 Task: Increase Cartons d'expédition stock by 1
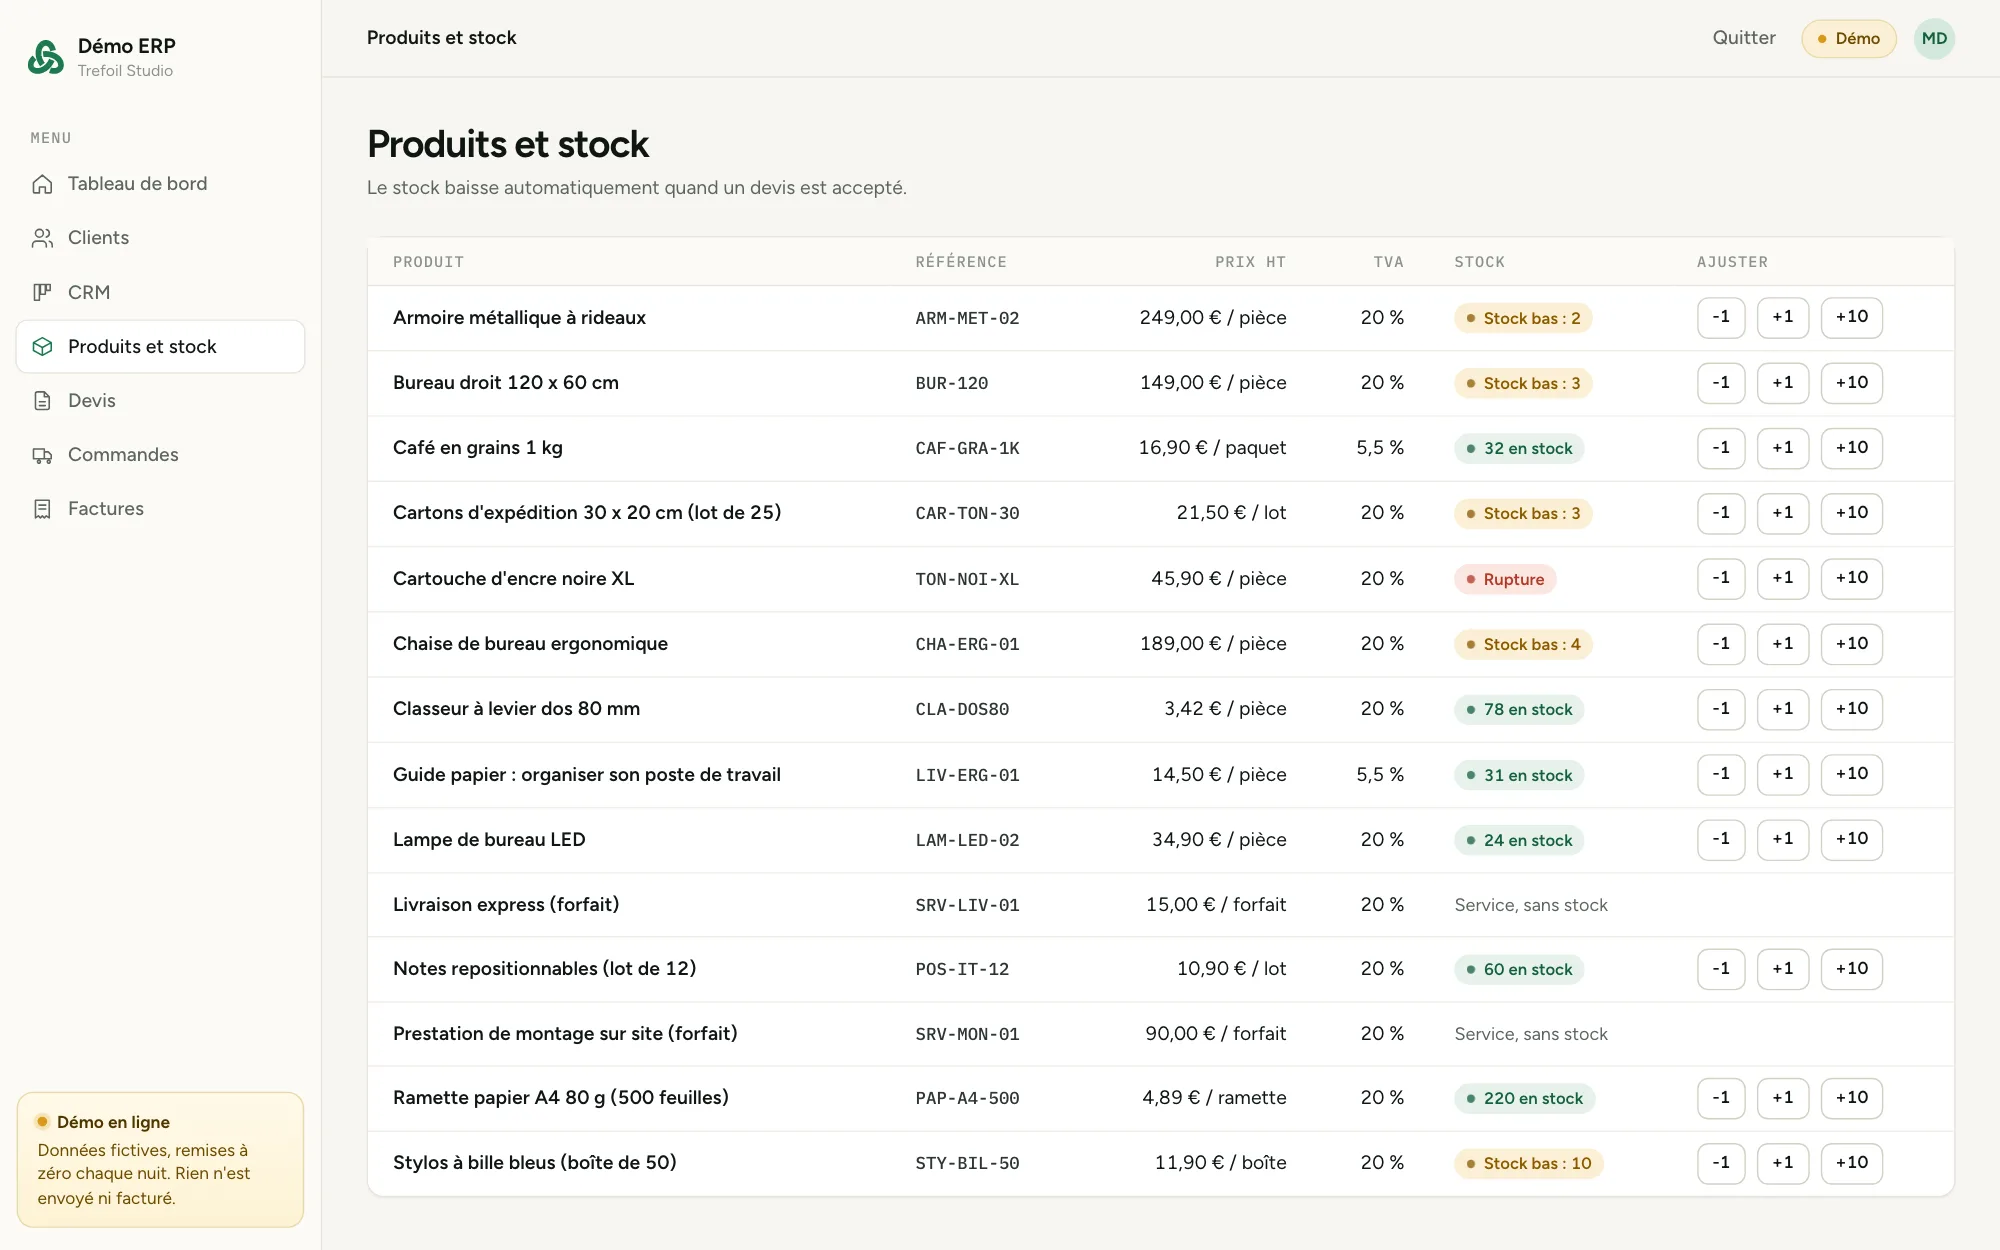[x=1783, y=513]
